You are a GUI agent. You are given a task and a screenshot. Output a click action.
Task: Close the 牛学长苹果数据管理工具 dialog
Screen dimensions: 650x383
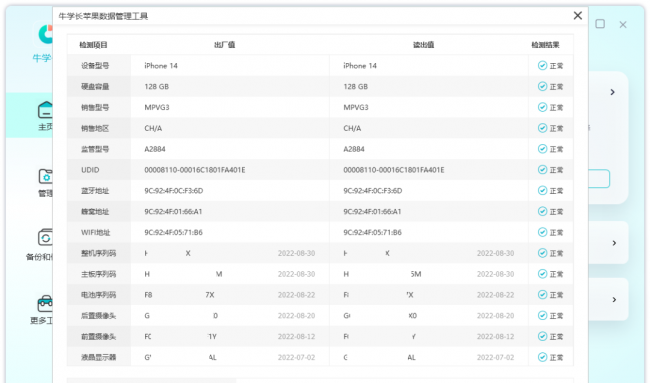[x=577, y=16]
